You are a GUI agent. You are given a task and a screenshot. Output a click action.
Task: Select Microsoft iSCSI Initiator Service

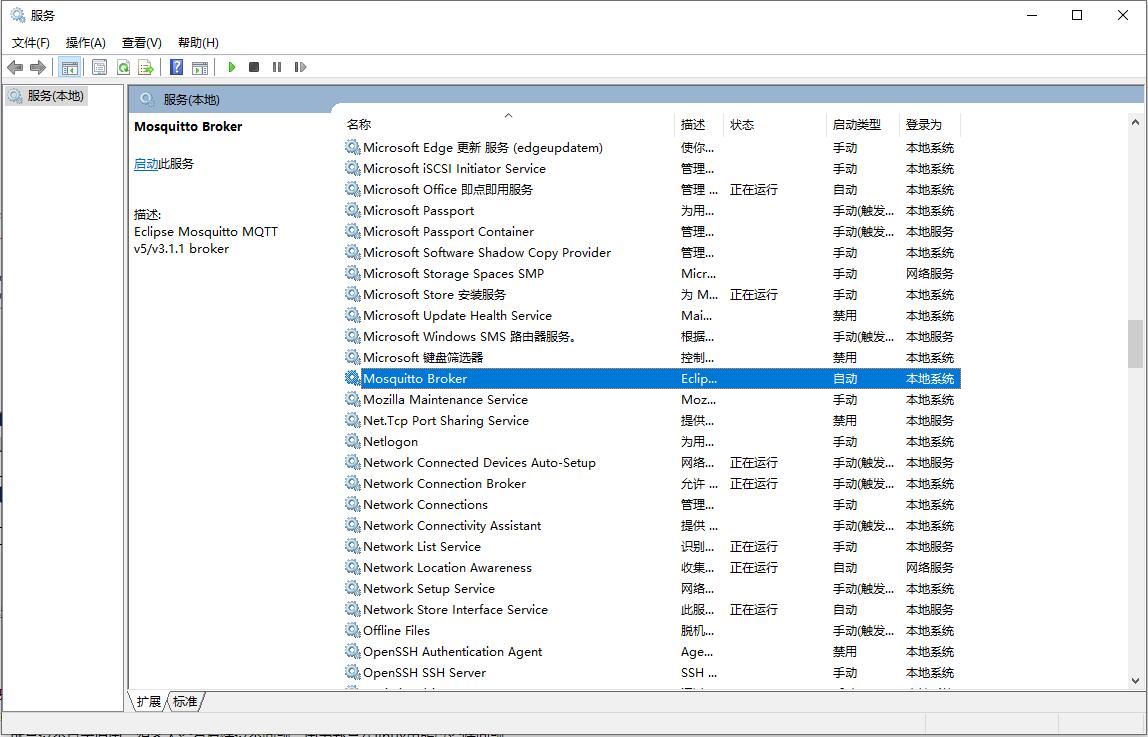(x=652, y=168)
